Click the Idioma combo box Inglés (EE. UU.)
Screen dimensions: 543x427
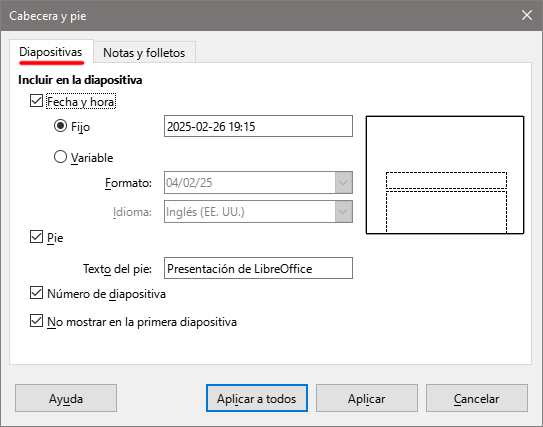tap(258, 211)
